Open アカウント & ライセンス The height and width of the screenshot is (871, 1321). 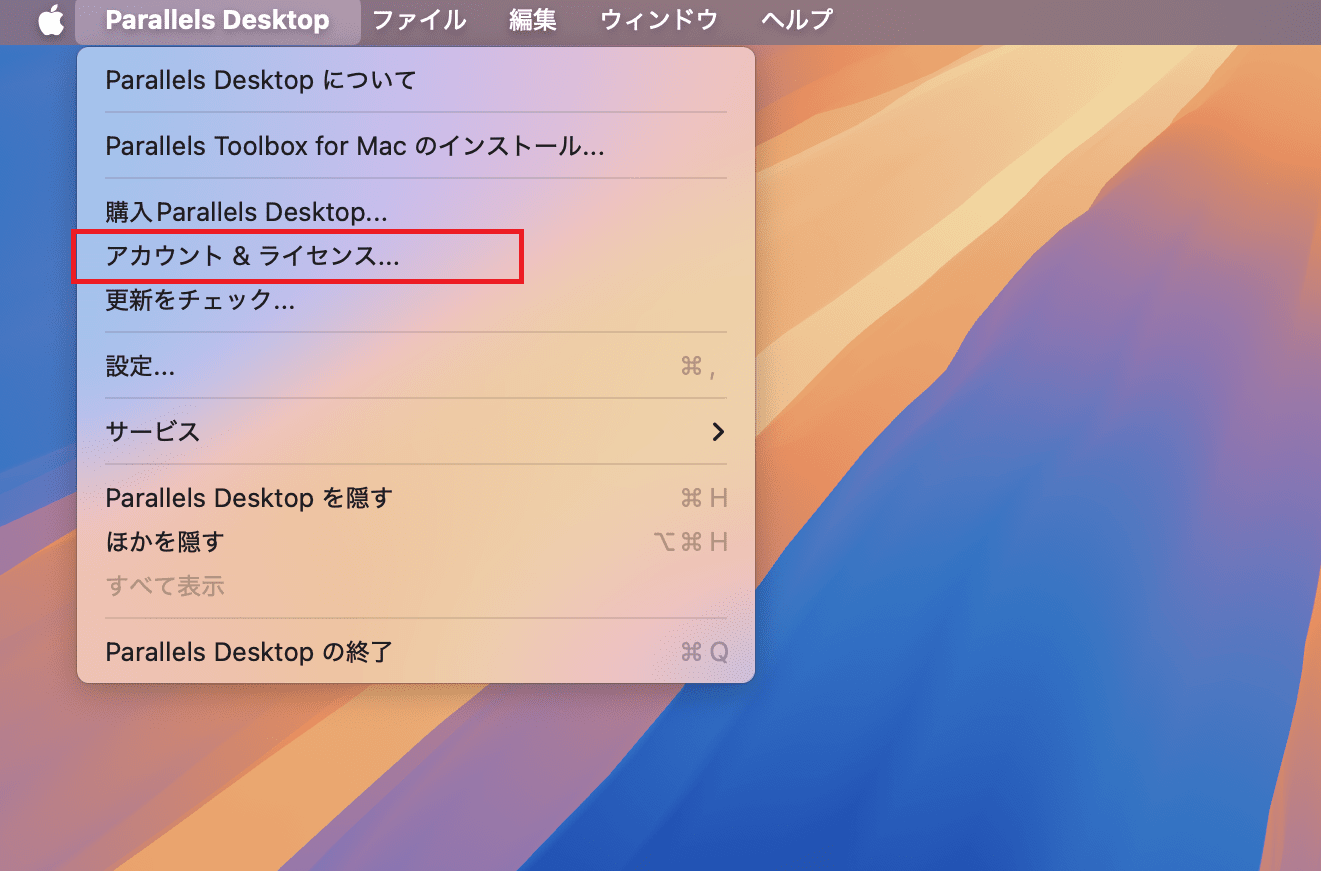416,256
